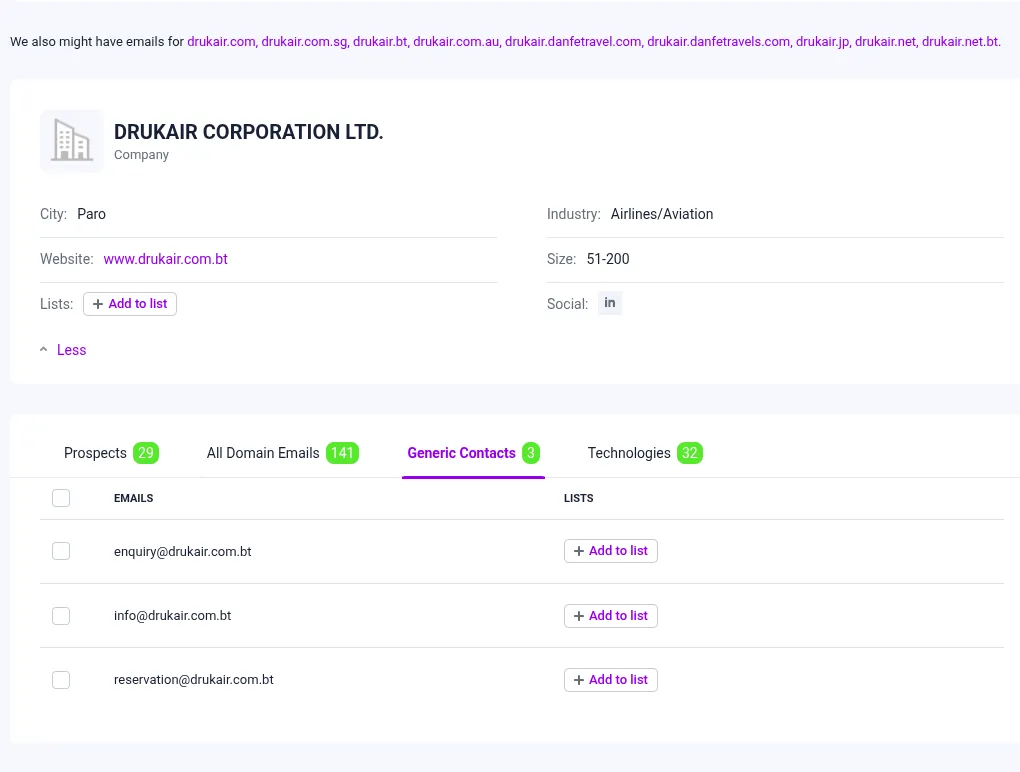Open the drukair.com domain link

(x=221, y=42)
